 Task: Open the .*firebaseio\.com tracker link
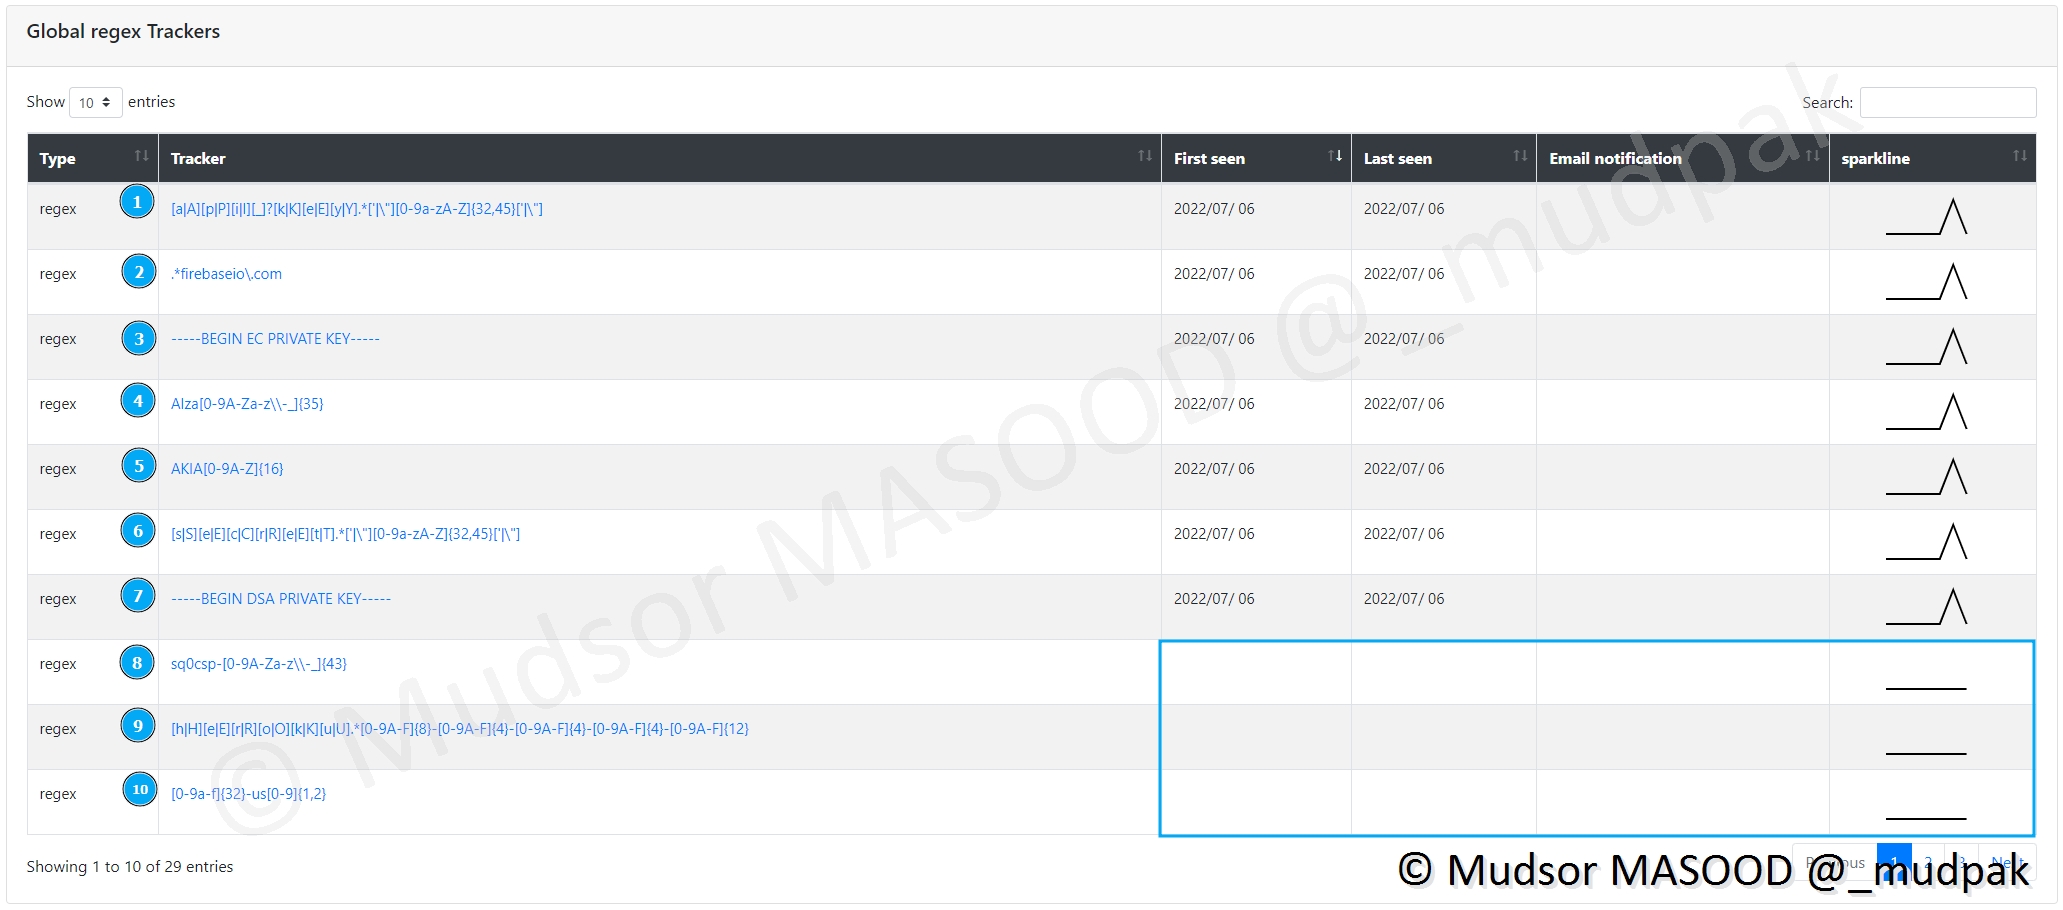pyautogui.click(x=226, y=274)
